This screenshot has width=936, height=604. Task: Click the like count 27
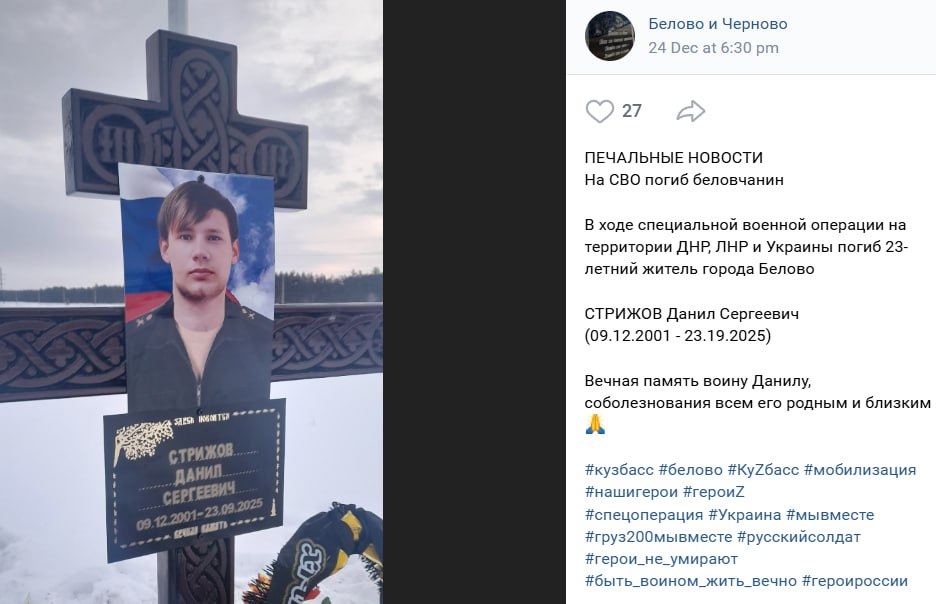(x=632, y=111)
